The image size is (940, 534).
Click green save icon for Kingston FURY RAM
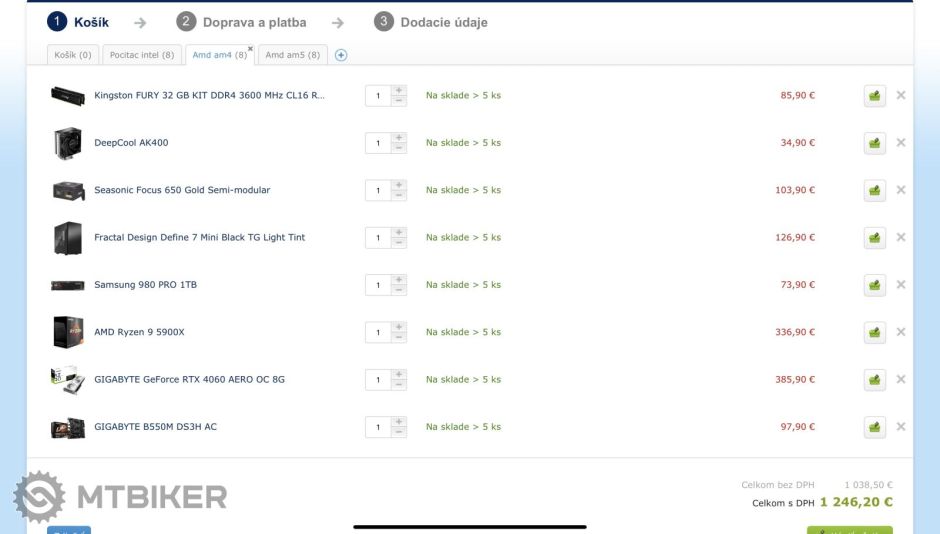tap(875, 96)
